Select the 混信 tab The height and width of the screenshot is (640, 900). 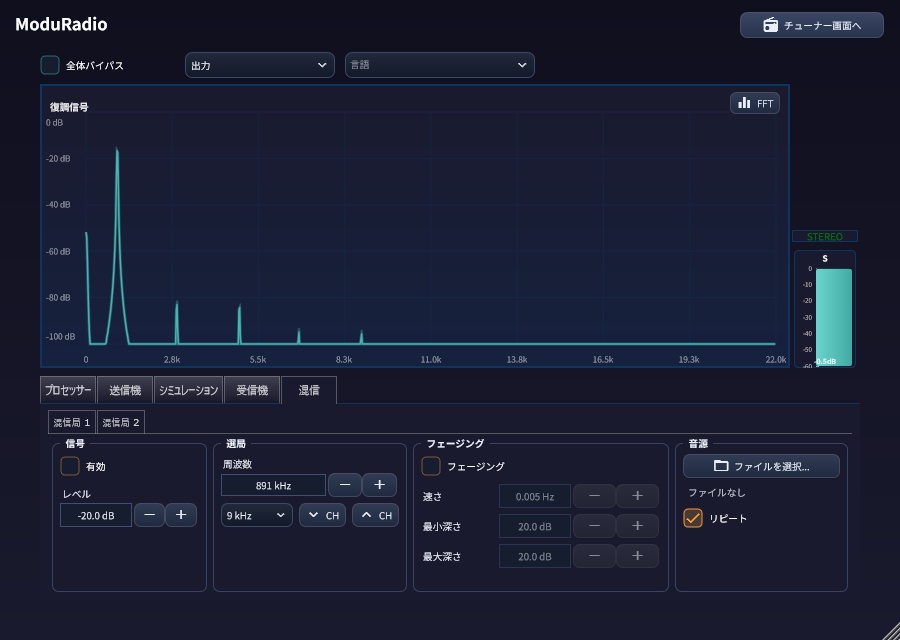tap(309, 390)
